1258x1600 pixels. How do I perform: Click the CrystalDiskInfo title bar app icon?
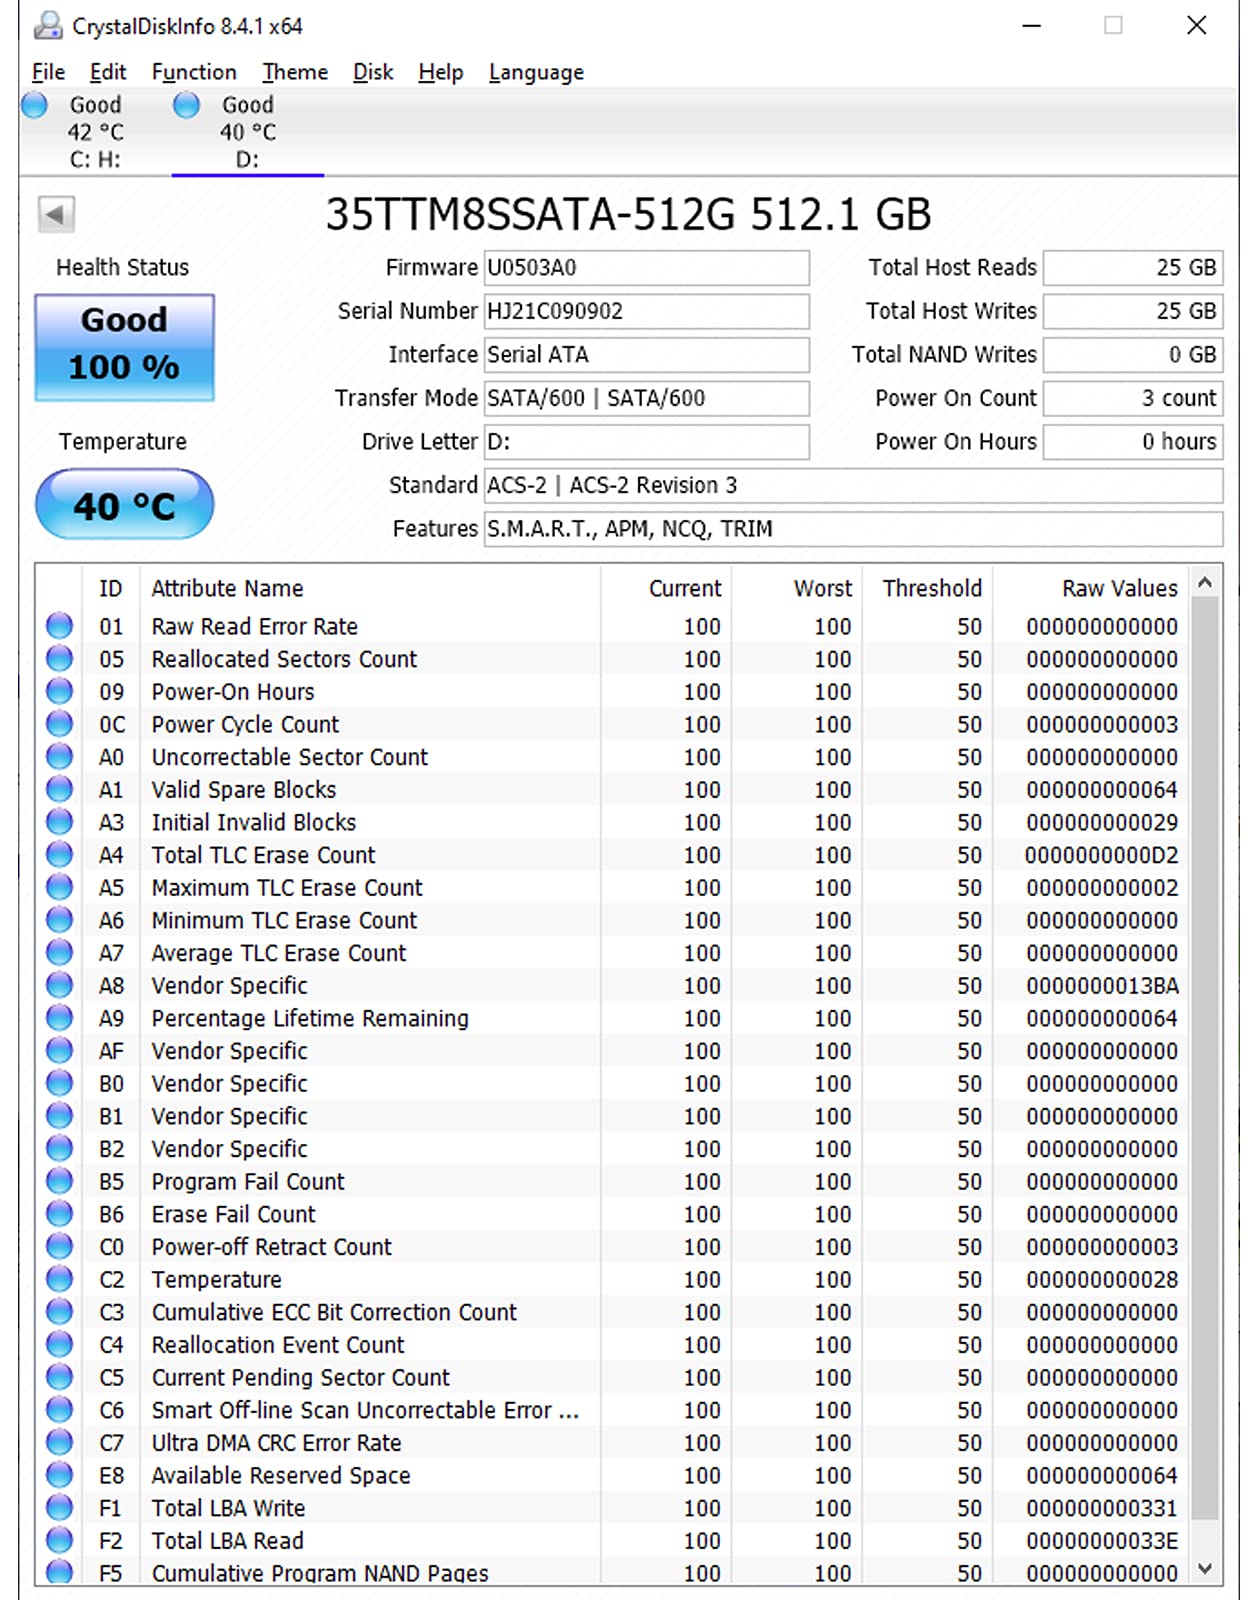[x=47, y=26]
